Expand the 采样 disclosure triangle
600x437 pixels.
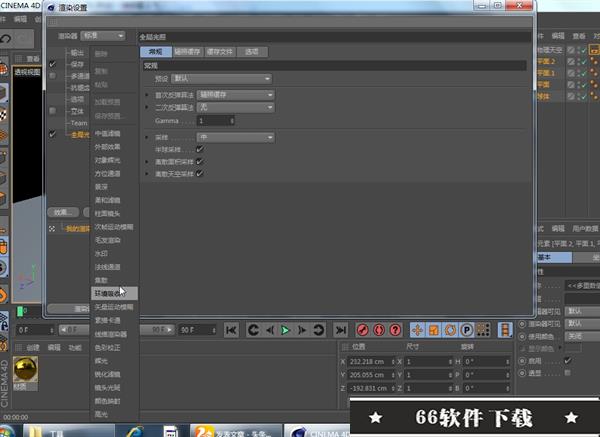pyautogui.click(x=147, y=137)
